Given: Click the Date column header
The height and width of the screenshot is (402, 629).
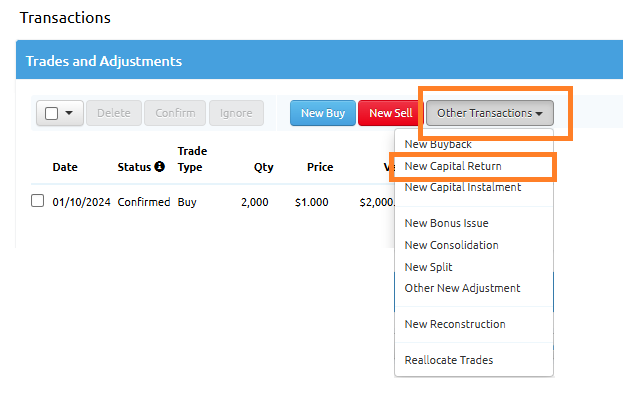Looking at the screenshot, I should click(x=64, y=167).
